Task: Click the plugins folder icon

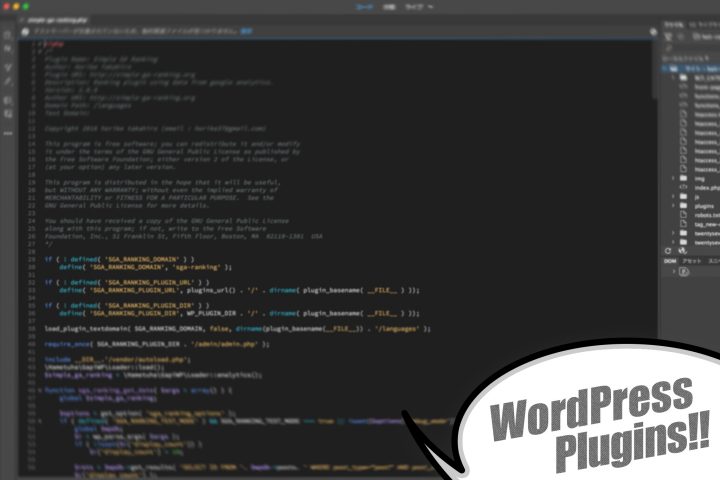Action: 683,206
